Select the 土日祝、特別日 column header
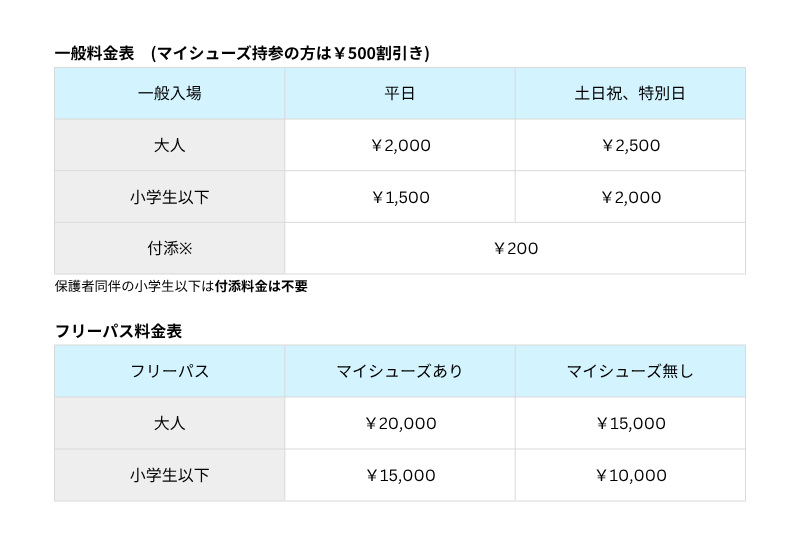The width and height of the screenshot is (800, 545). (630, 93)
